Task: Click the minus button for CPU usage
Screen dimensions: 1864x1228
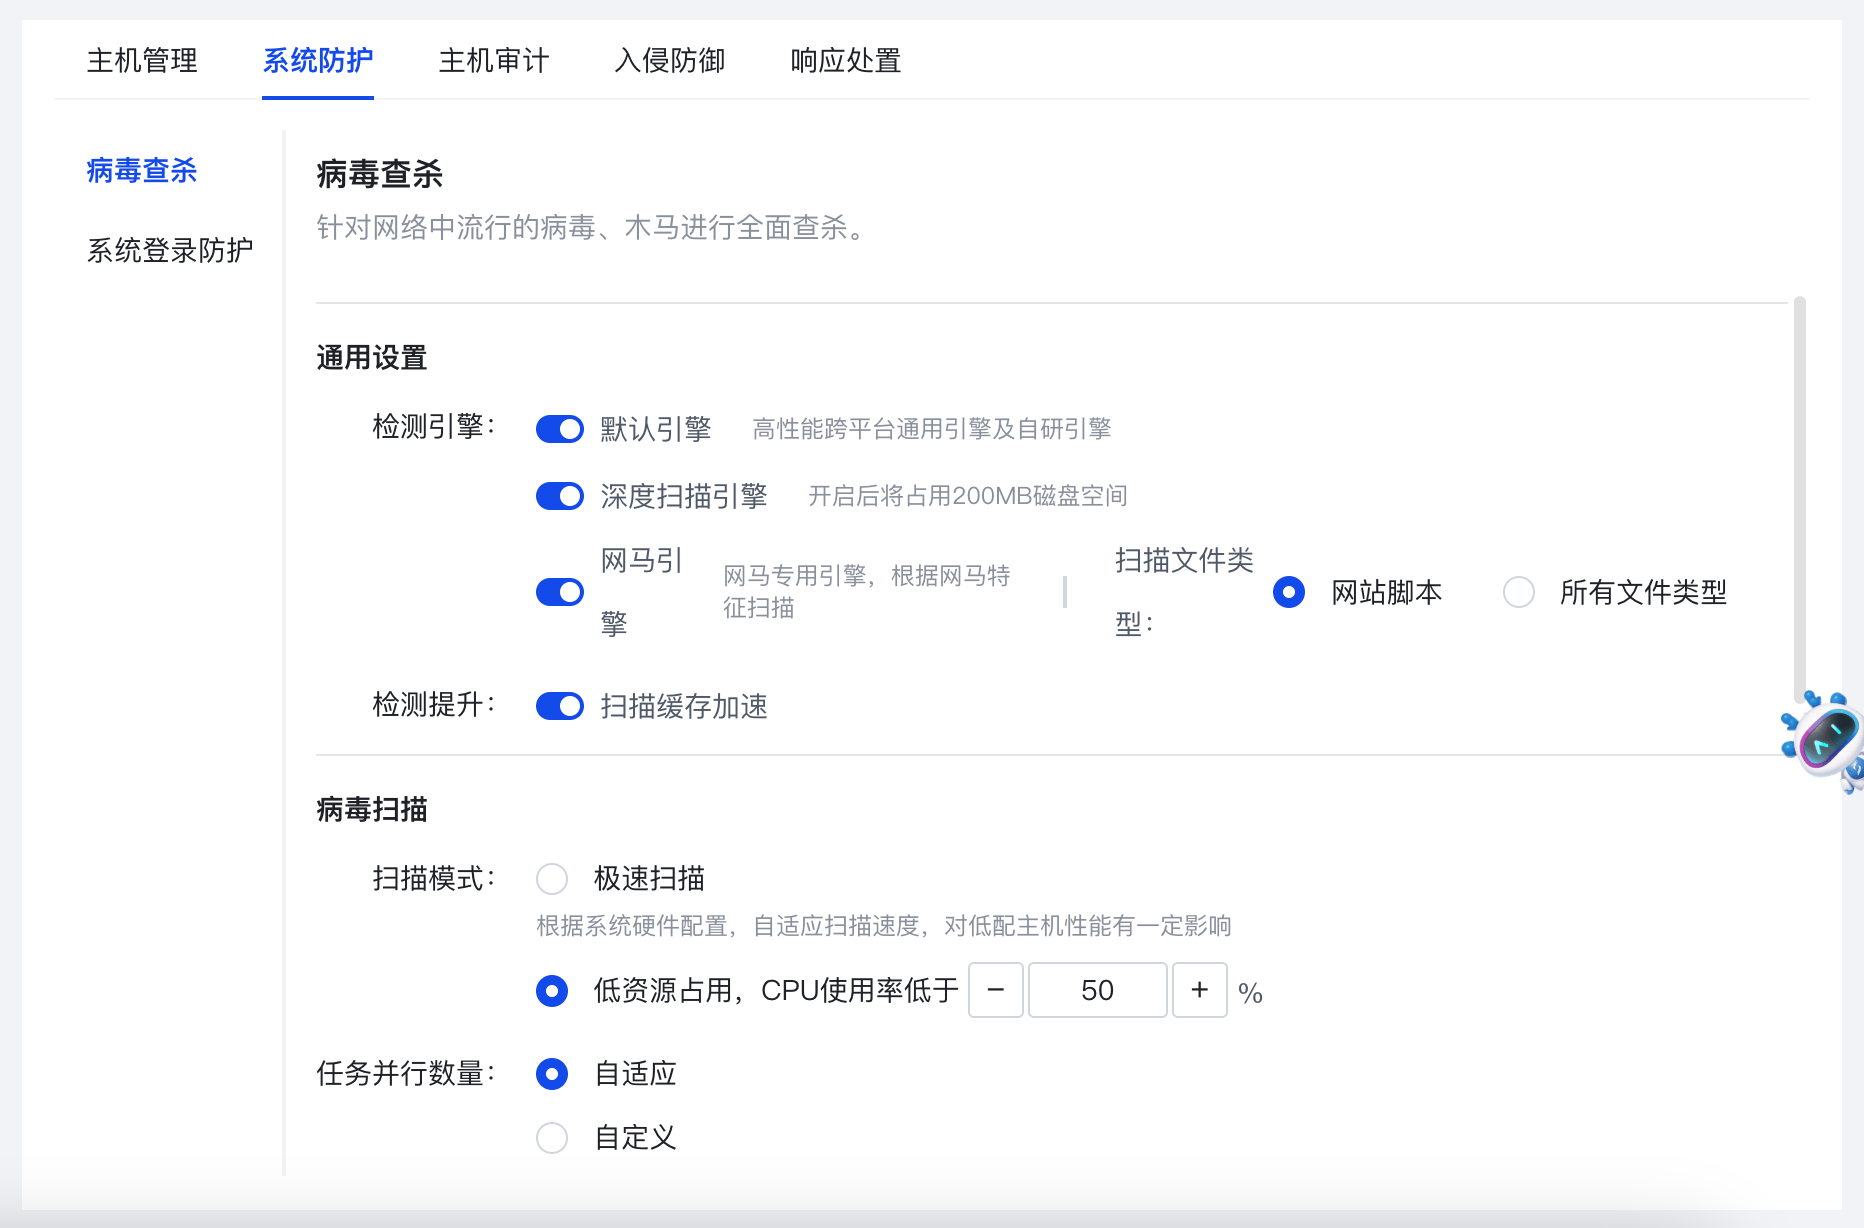Action: point(995,990)
